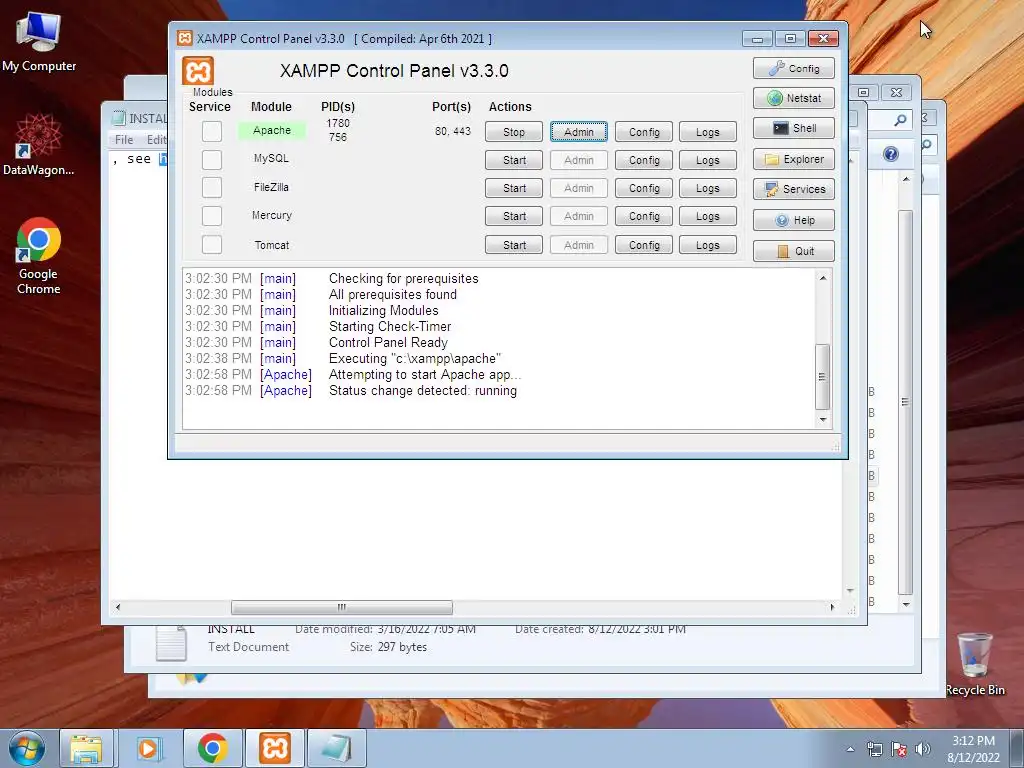Start the MySQL module
The width and height of the screenshot is (1024, 768).
tap(514, 160)
